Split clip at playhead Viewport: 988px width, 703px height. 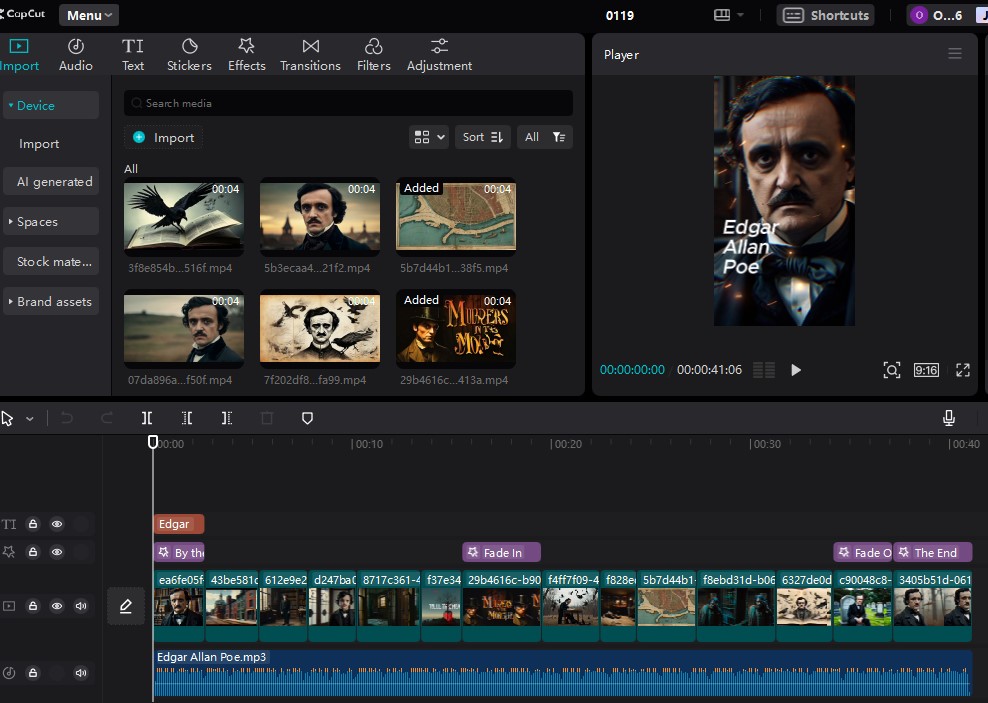tap(147, 418)
